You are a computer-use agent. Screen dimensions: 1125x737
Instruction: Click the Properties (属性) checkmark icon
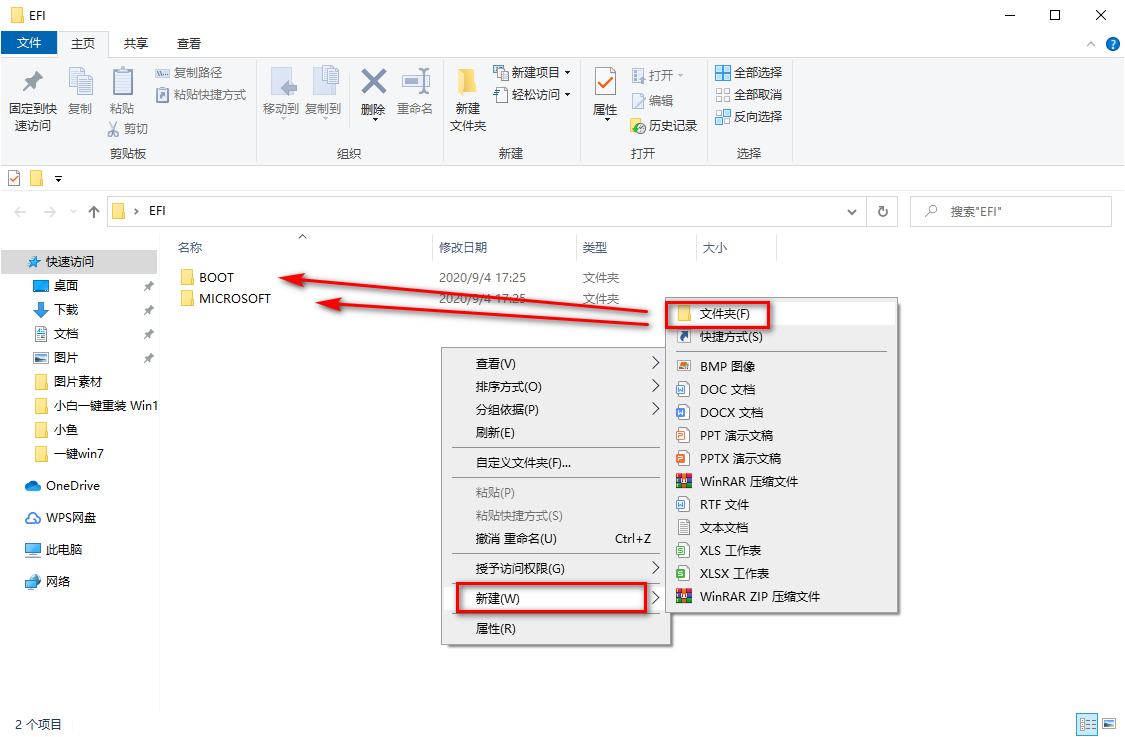tap(605, 82)
